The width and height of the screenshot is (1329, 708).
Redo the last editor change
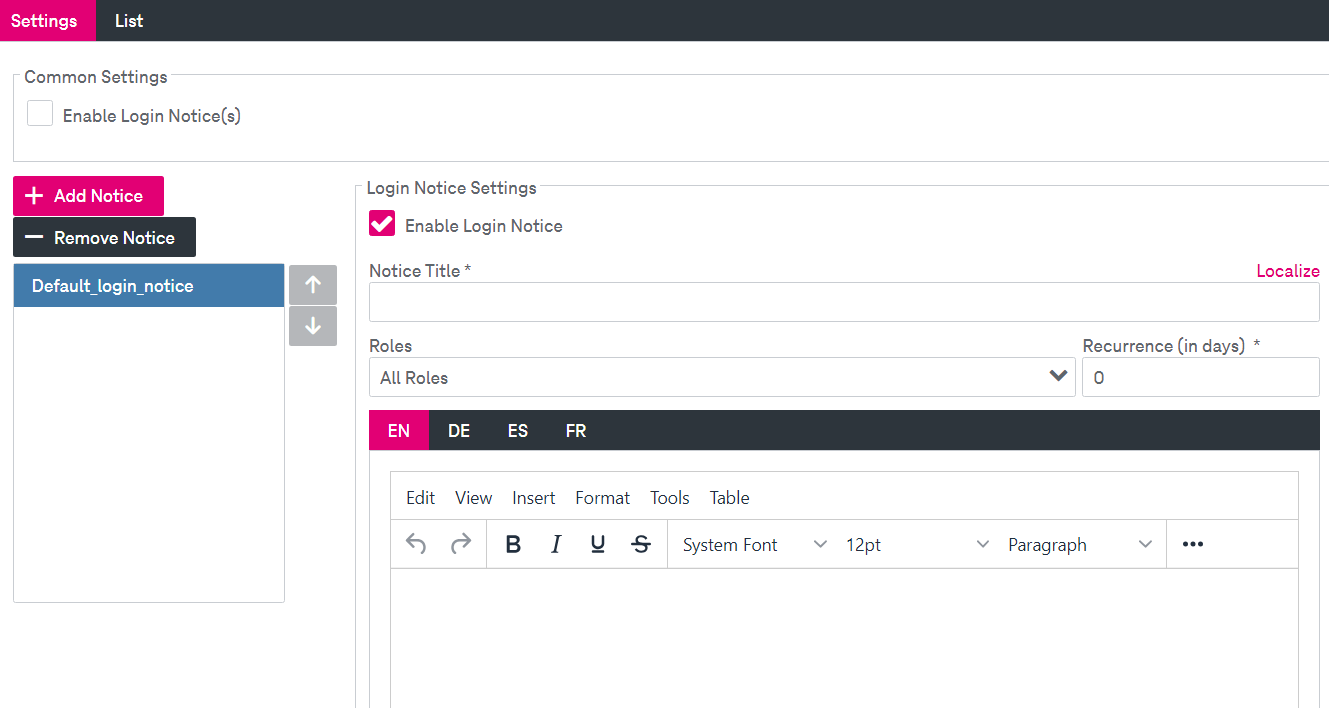click(x=461, y=545)
